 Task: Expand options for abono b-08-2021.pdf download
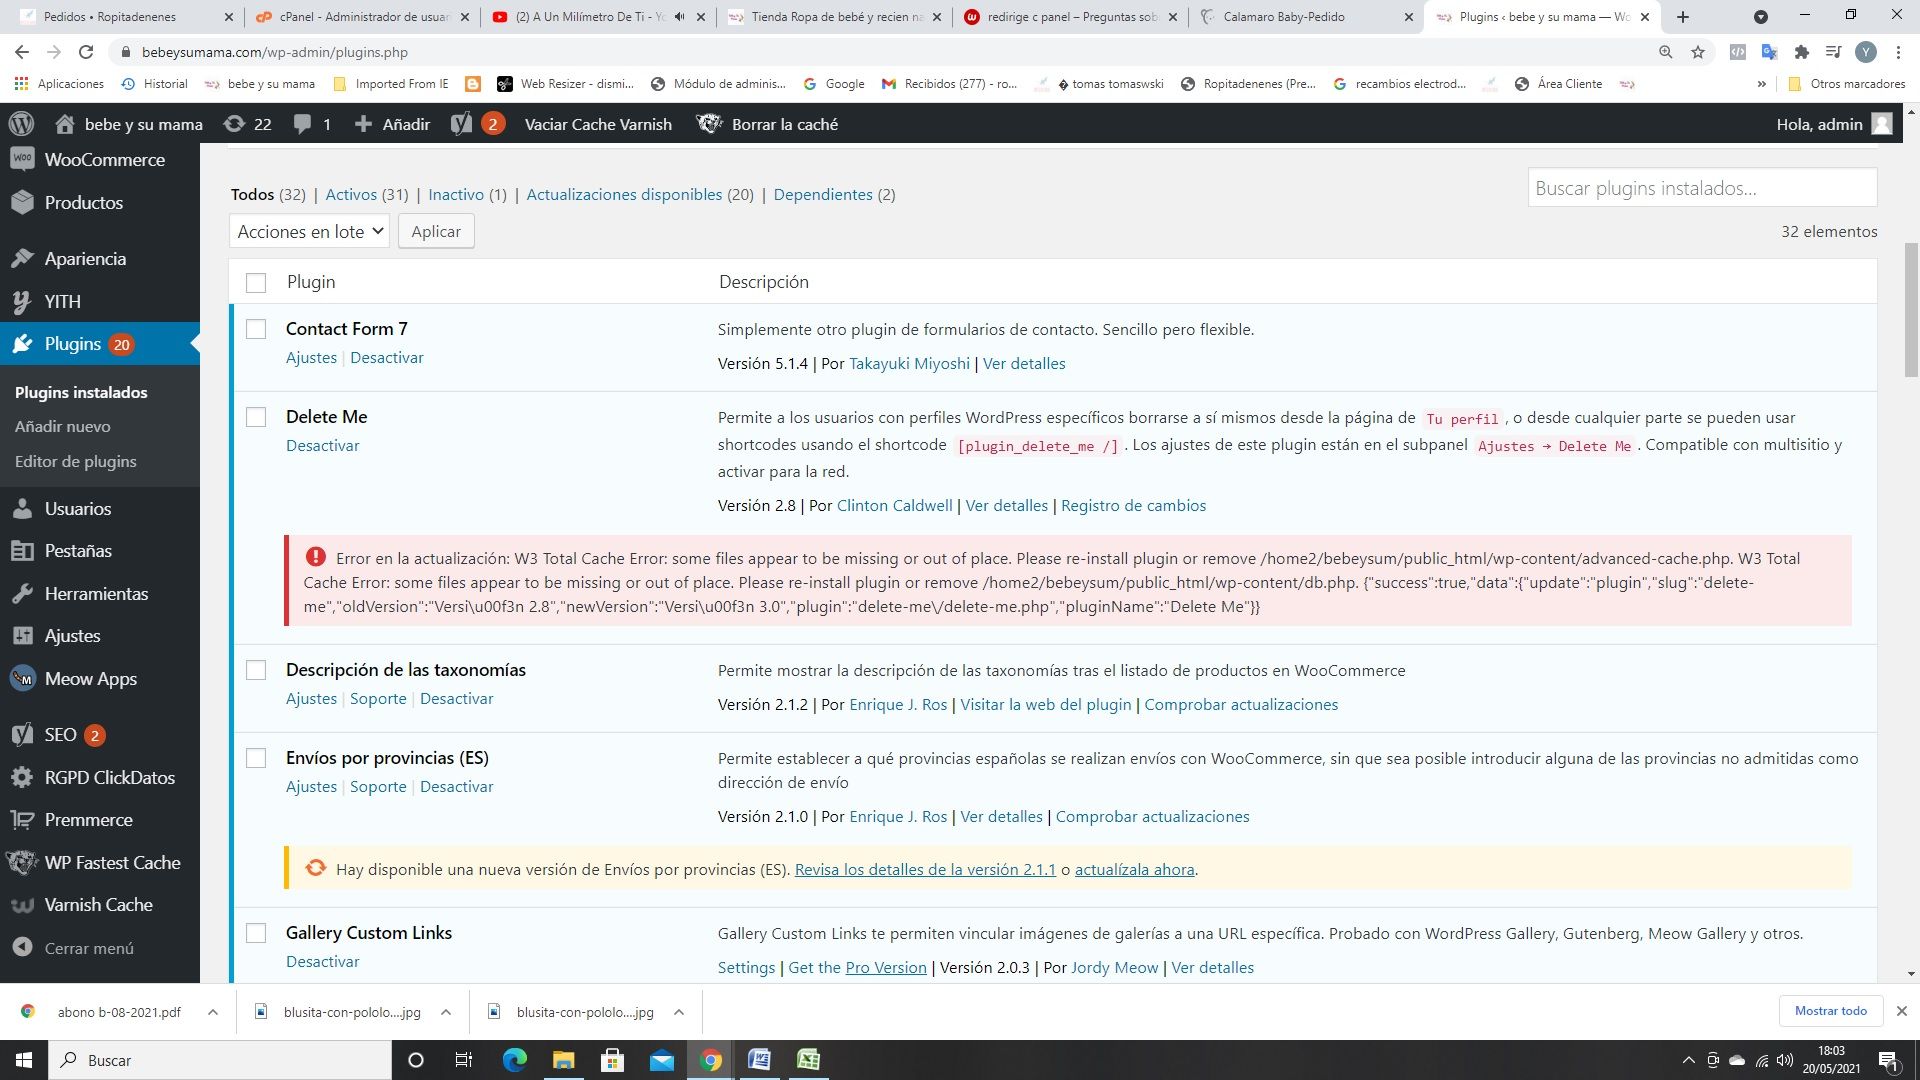(213, 1012)
